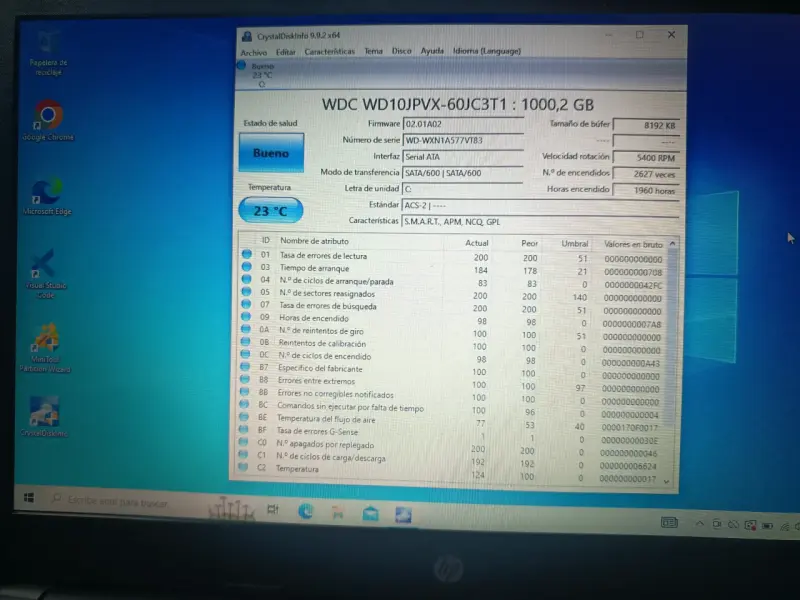Maximize the CrystalDiskInfo window
The height and width of the screenshot is (600, 800).
[640, 35]
